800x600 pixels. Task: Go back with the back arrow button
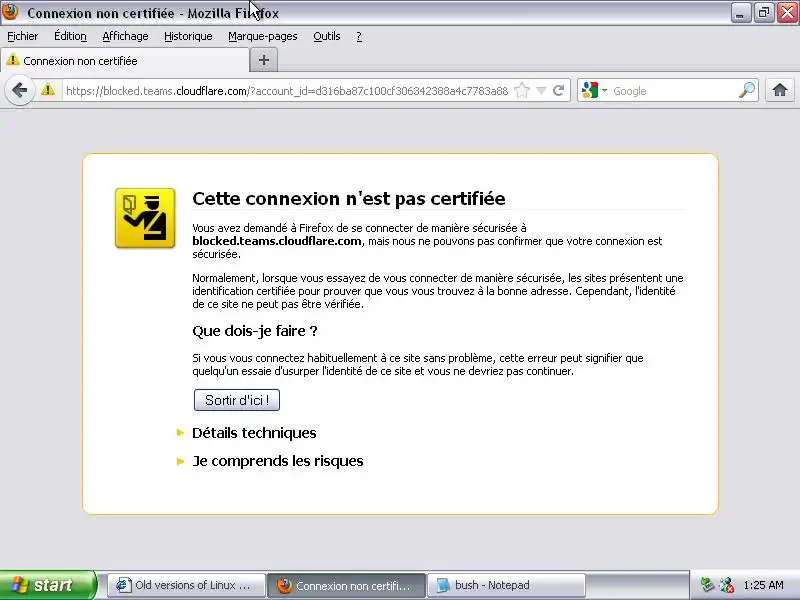(19, 90)
